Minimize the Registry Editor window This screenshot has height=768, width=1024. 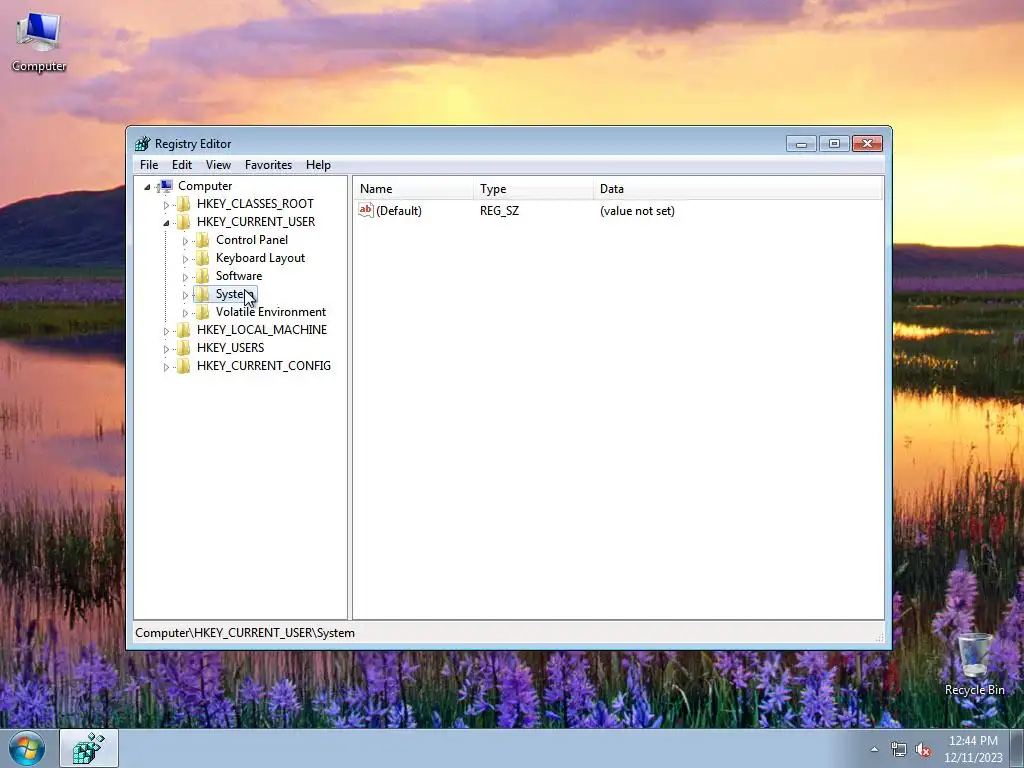(x=801, y=144)
